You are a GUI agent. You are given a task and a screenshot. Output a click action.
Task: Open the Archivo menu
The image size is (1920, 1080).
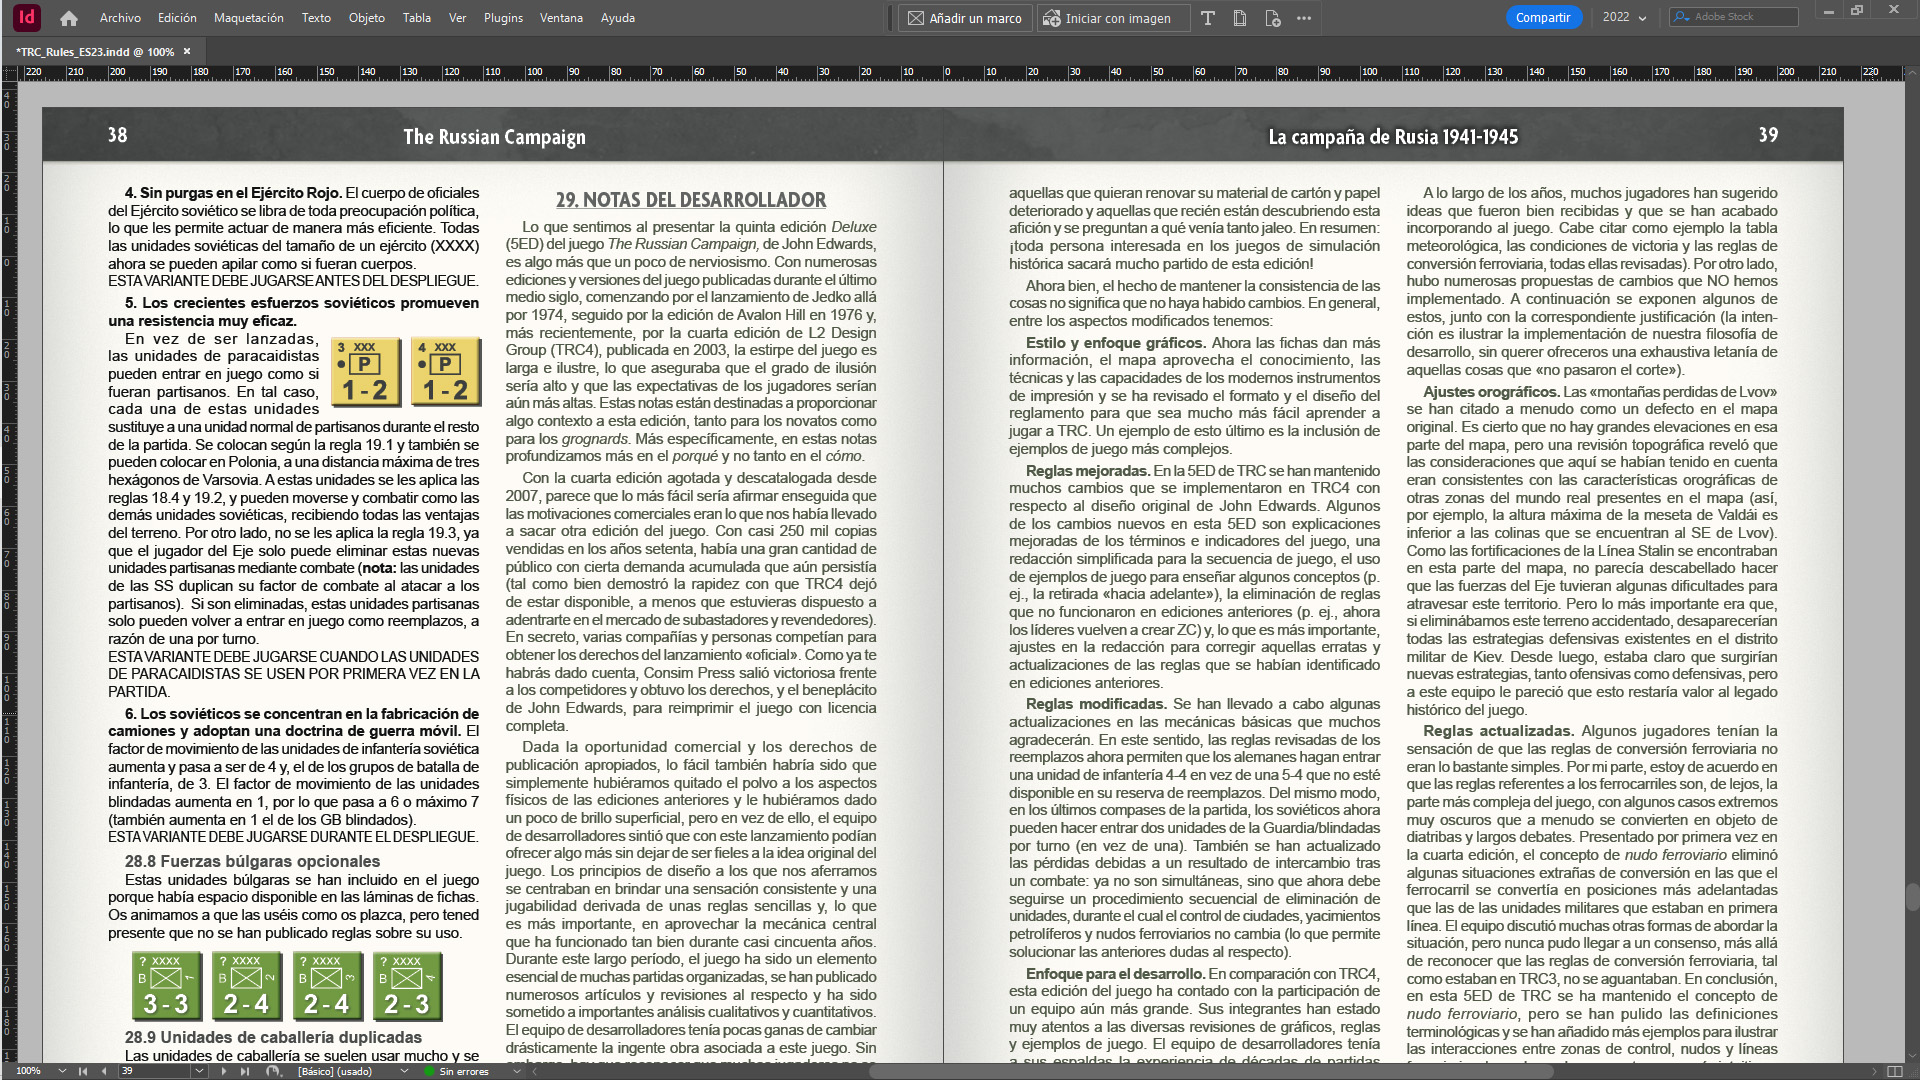tap(120, 18)
